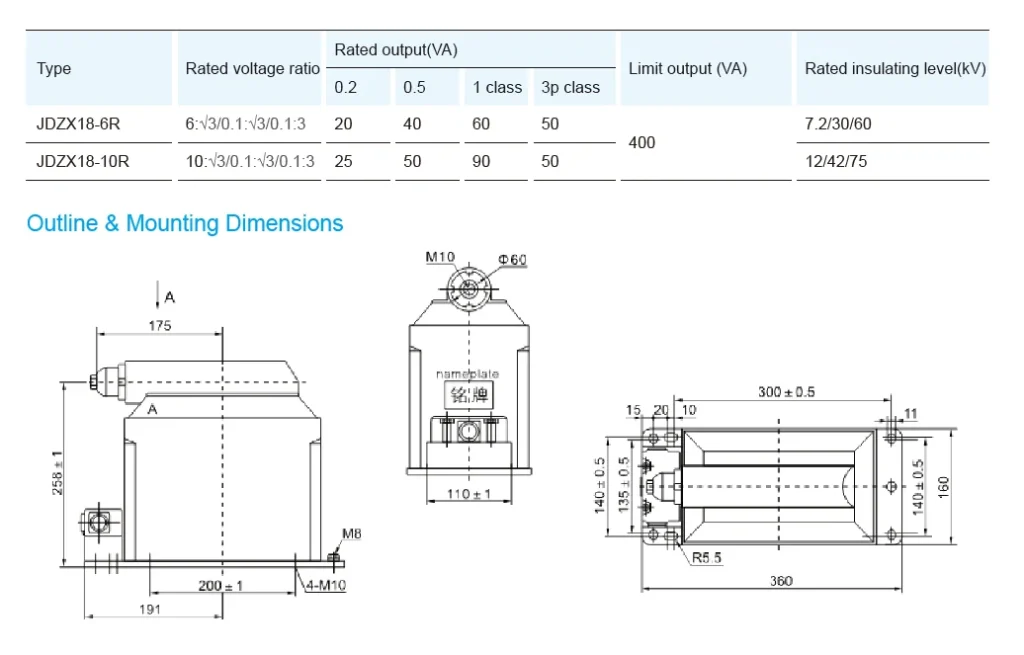Click the 400 limit output value

pyautogui.click(x=642, y=143)
